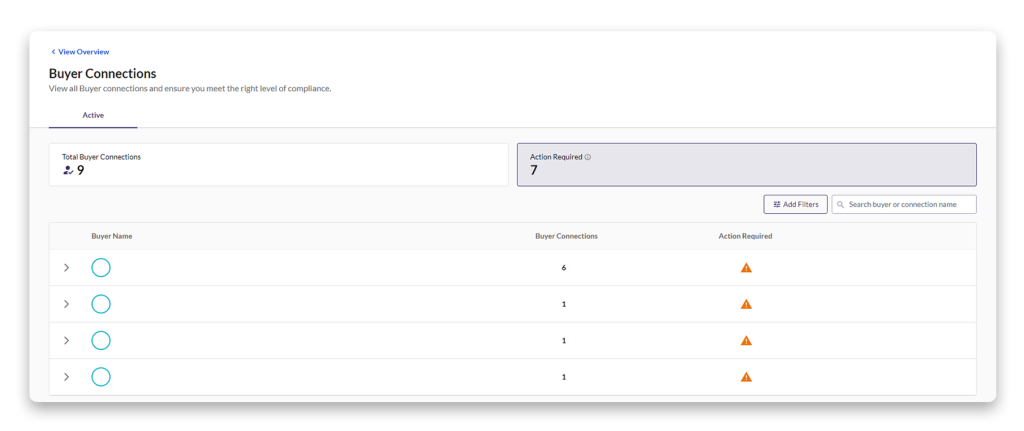Open the Add Filters button

tap(795, 204)
